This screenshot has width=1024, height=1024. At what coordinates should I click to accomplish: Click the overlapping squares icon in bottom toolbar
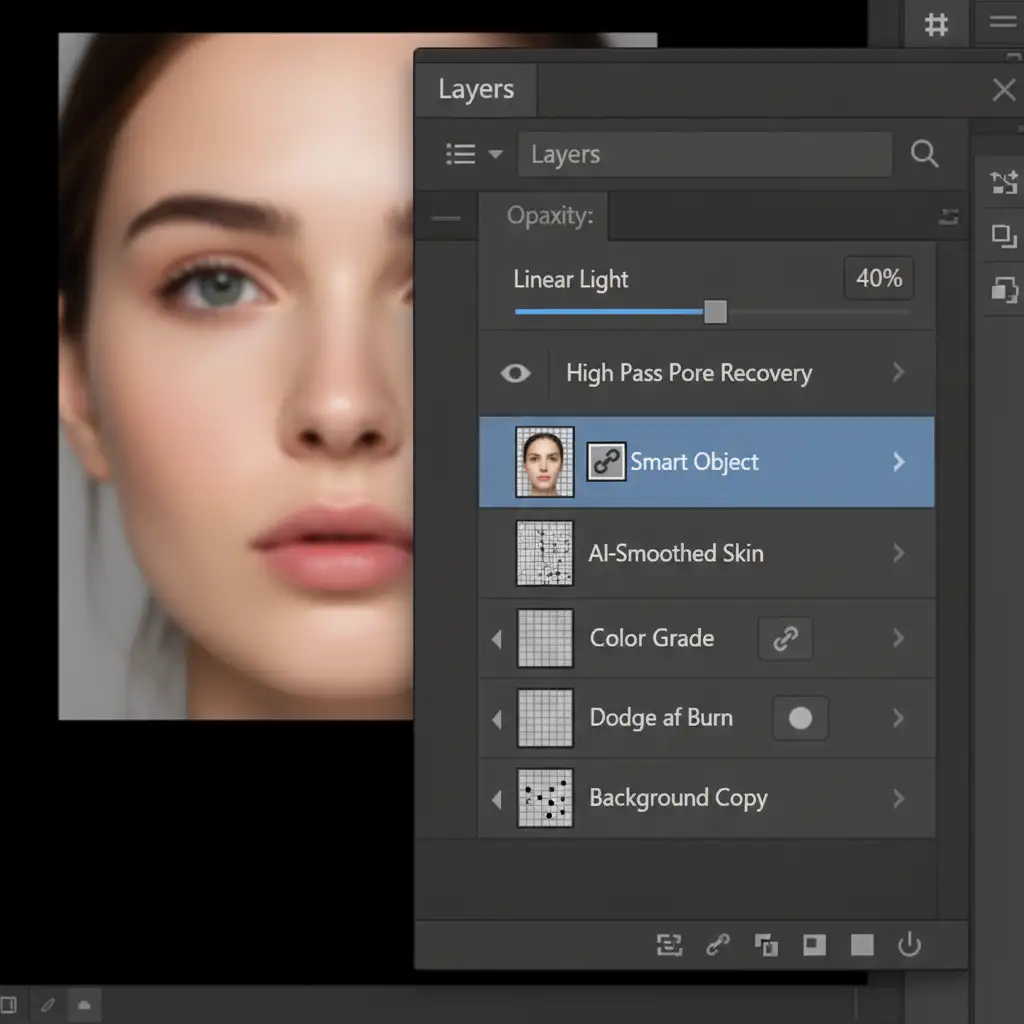pos(766,945)
